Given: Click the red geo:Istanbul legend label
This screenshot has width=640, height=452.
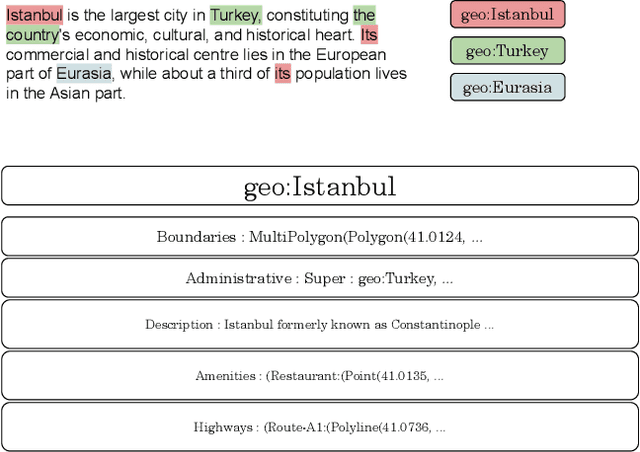Looking at the screenshot, I should [507, 15].
